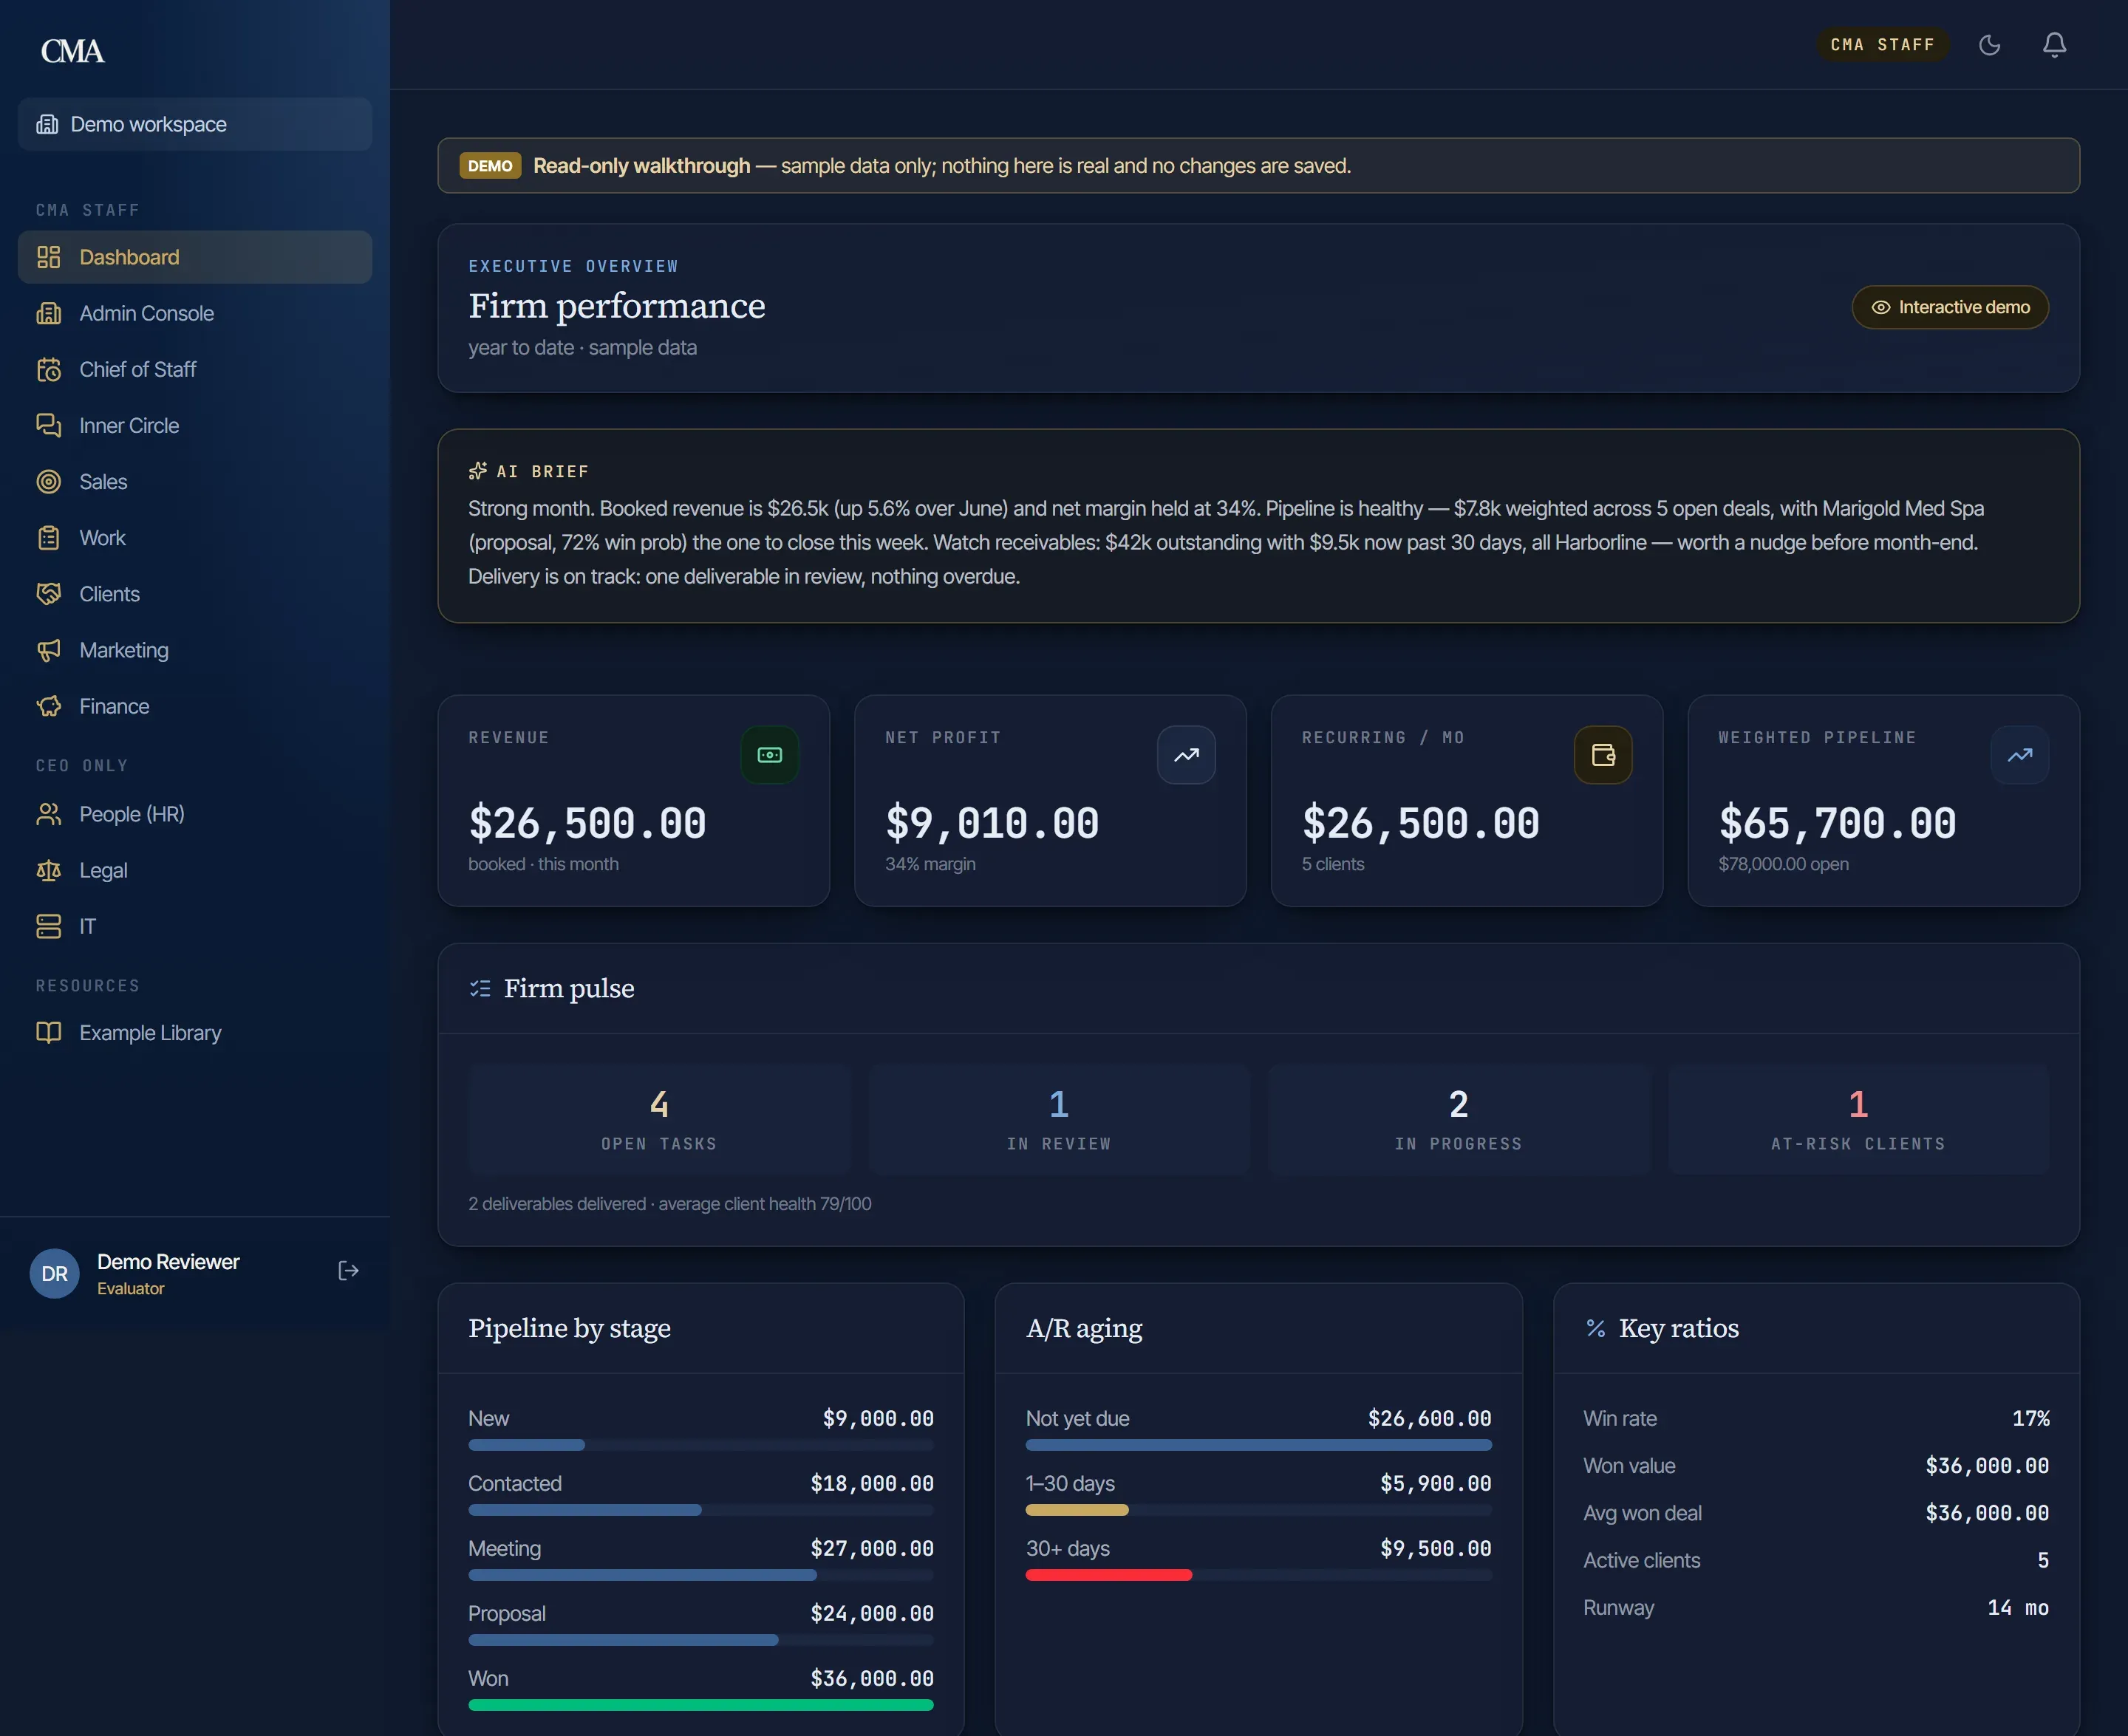
Task: Click the Won stage green bar
Action: tap(701, 1705)
